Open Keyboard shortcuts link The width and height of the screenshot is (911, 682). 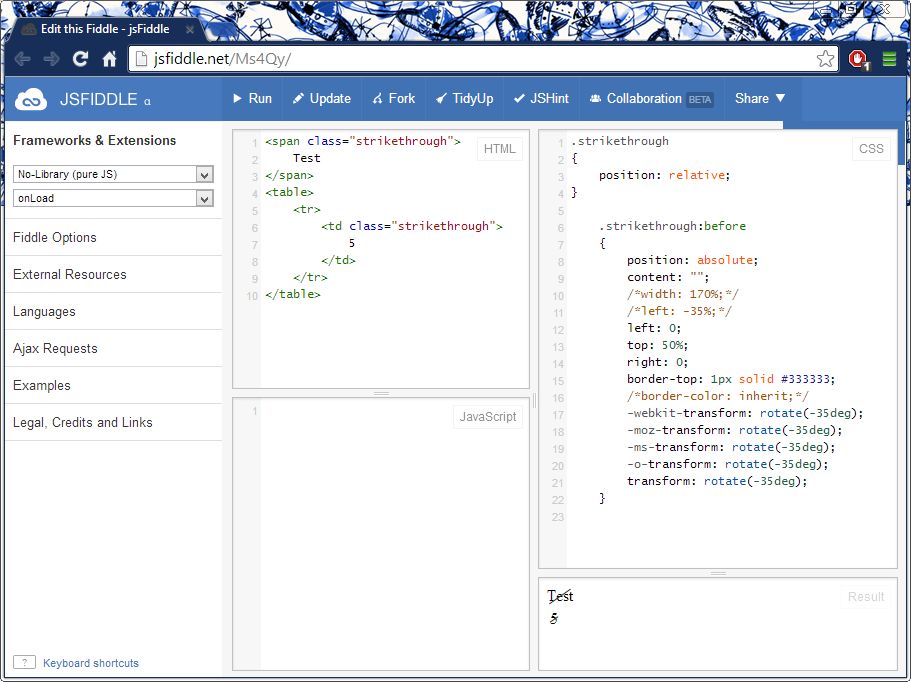pos(91,663)
